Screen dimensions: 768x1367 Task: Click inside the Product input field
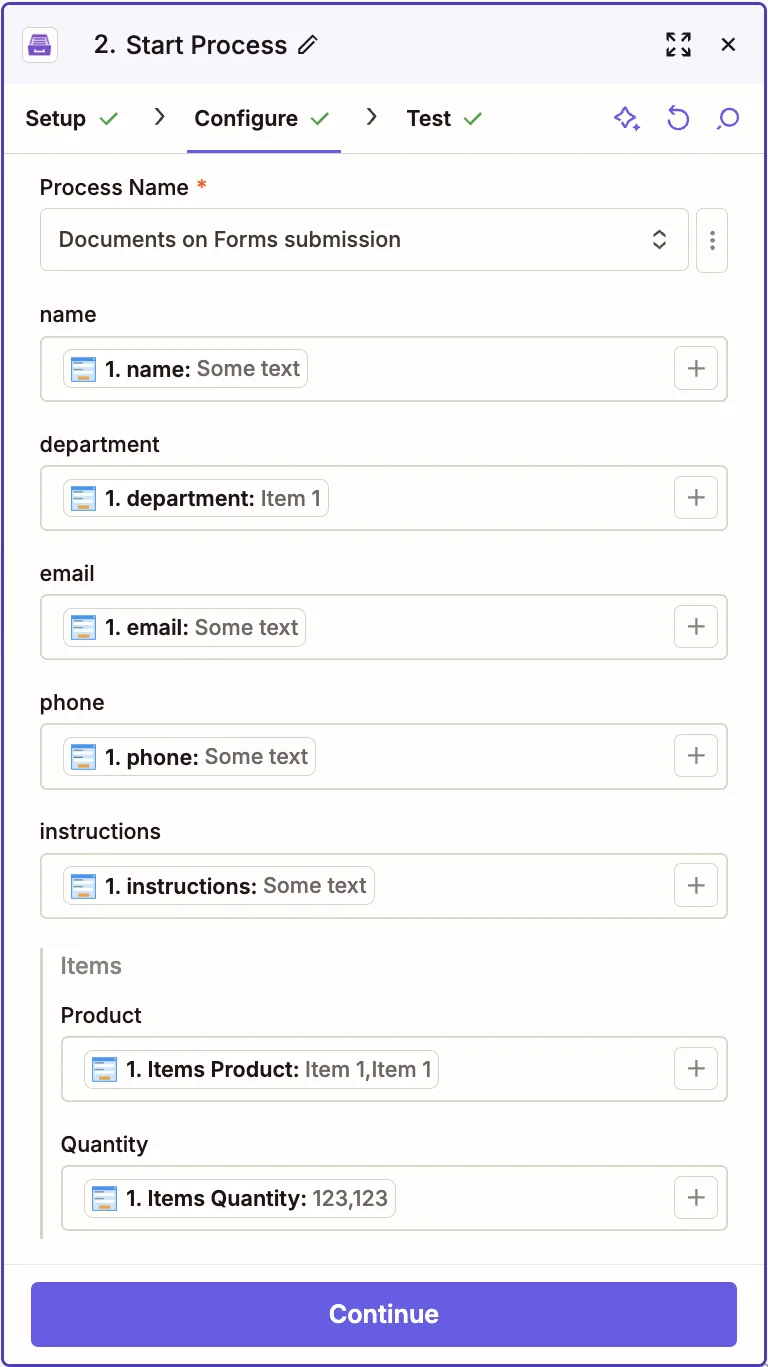394,1069
